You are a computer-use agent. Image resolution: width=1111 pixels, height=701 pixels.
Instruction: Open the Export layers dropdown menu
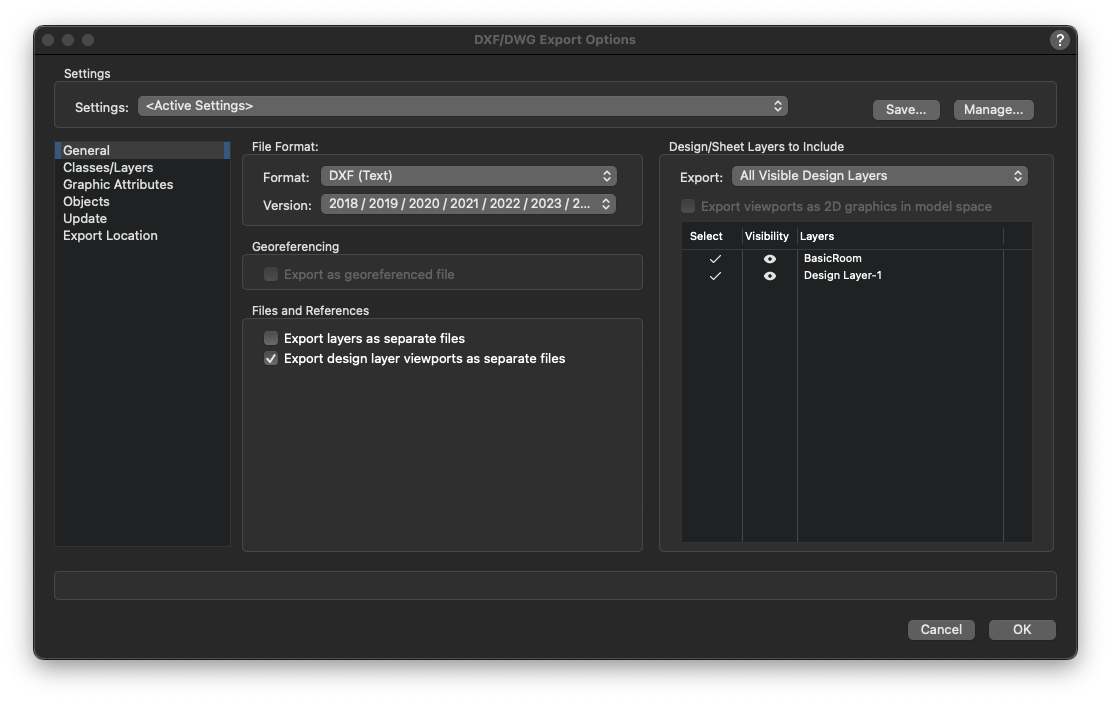coord(879,176)
